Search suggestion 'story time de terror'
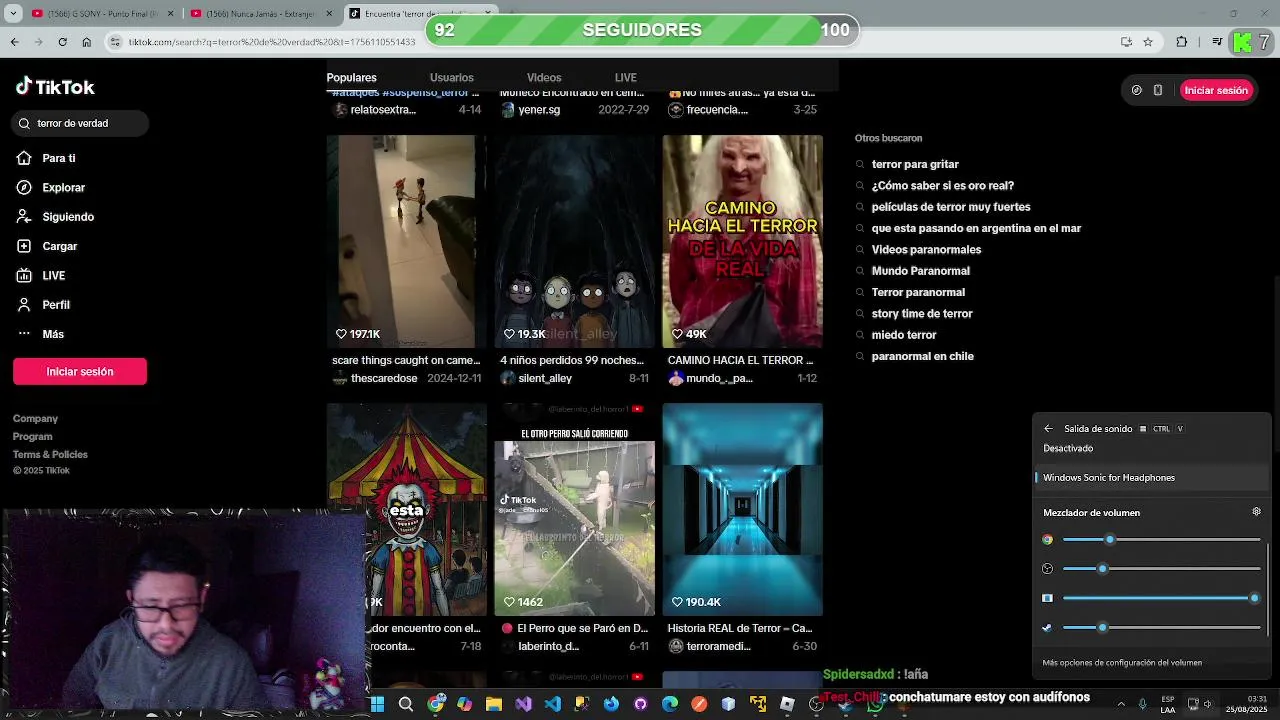The width and height of the screenshot is (1280, 720). [922, 314]
